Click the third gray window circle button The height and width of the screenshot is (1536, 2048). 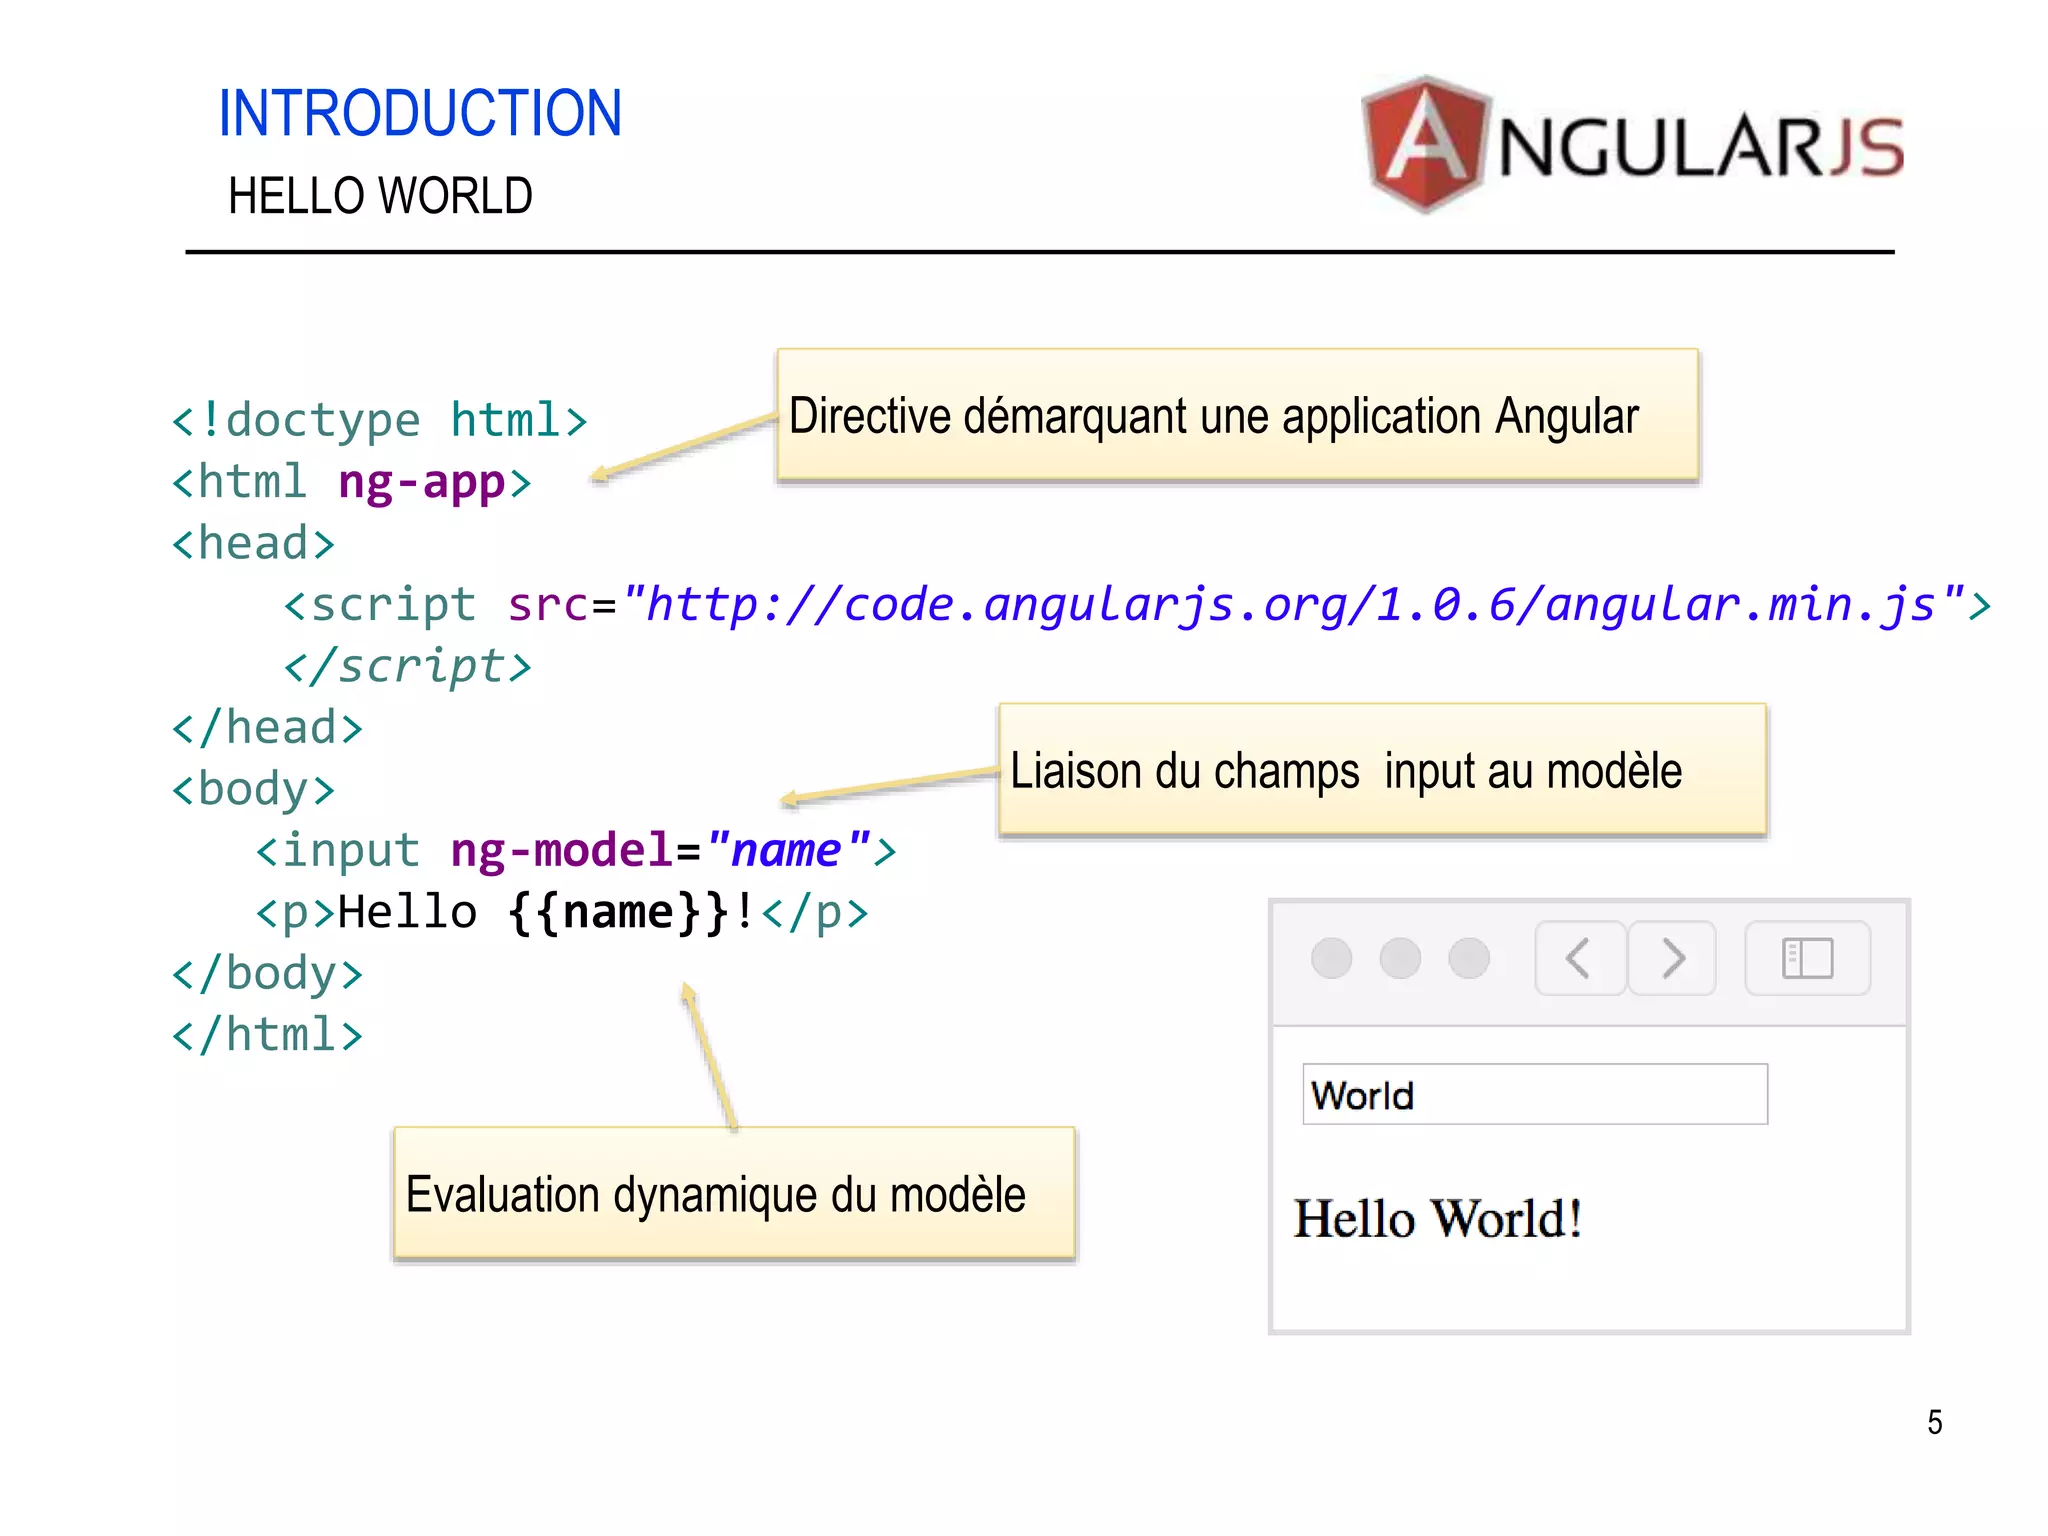click(1469, 958)
